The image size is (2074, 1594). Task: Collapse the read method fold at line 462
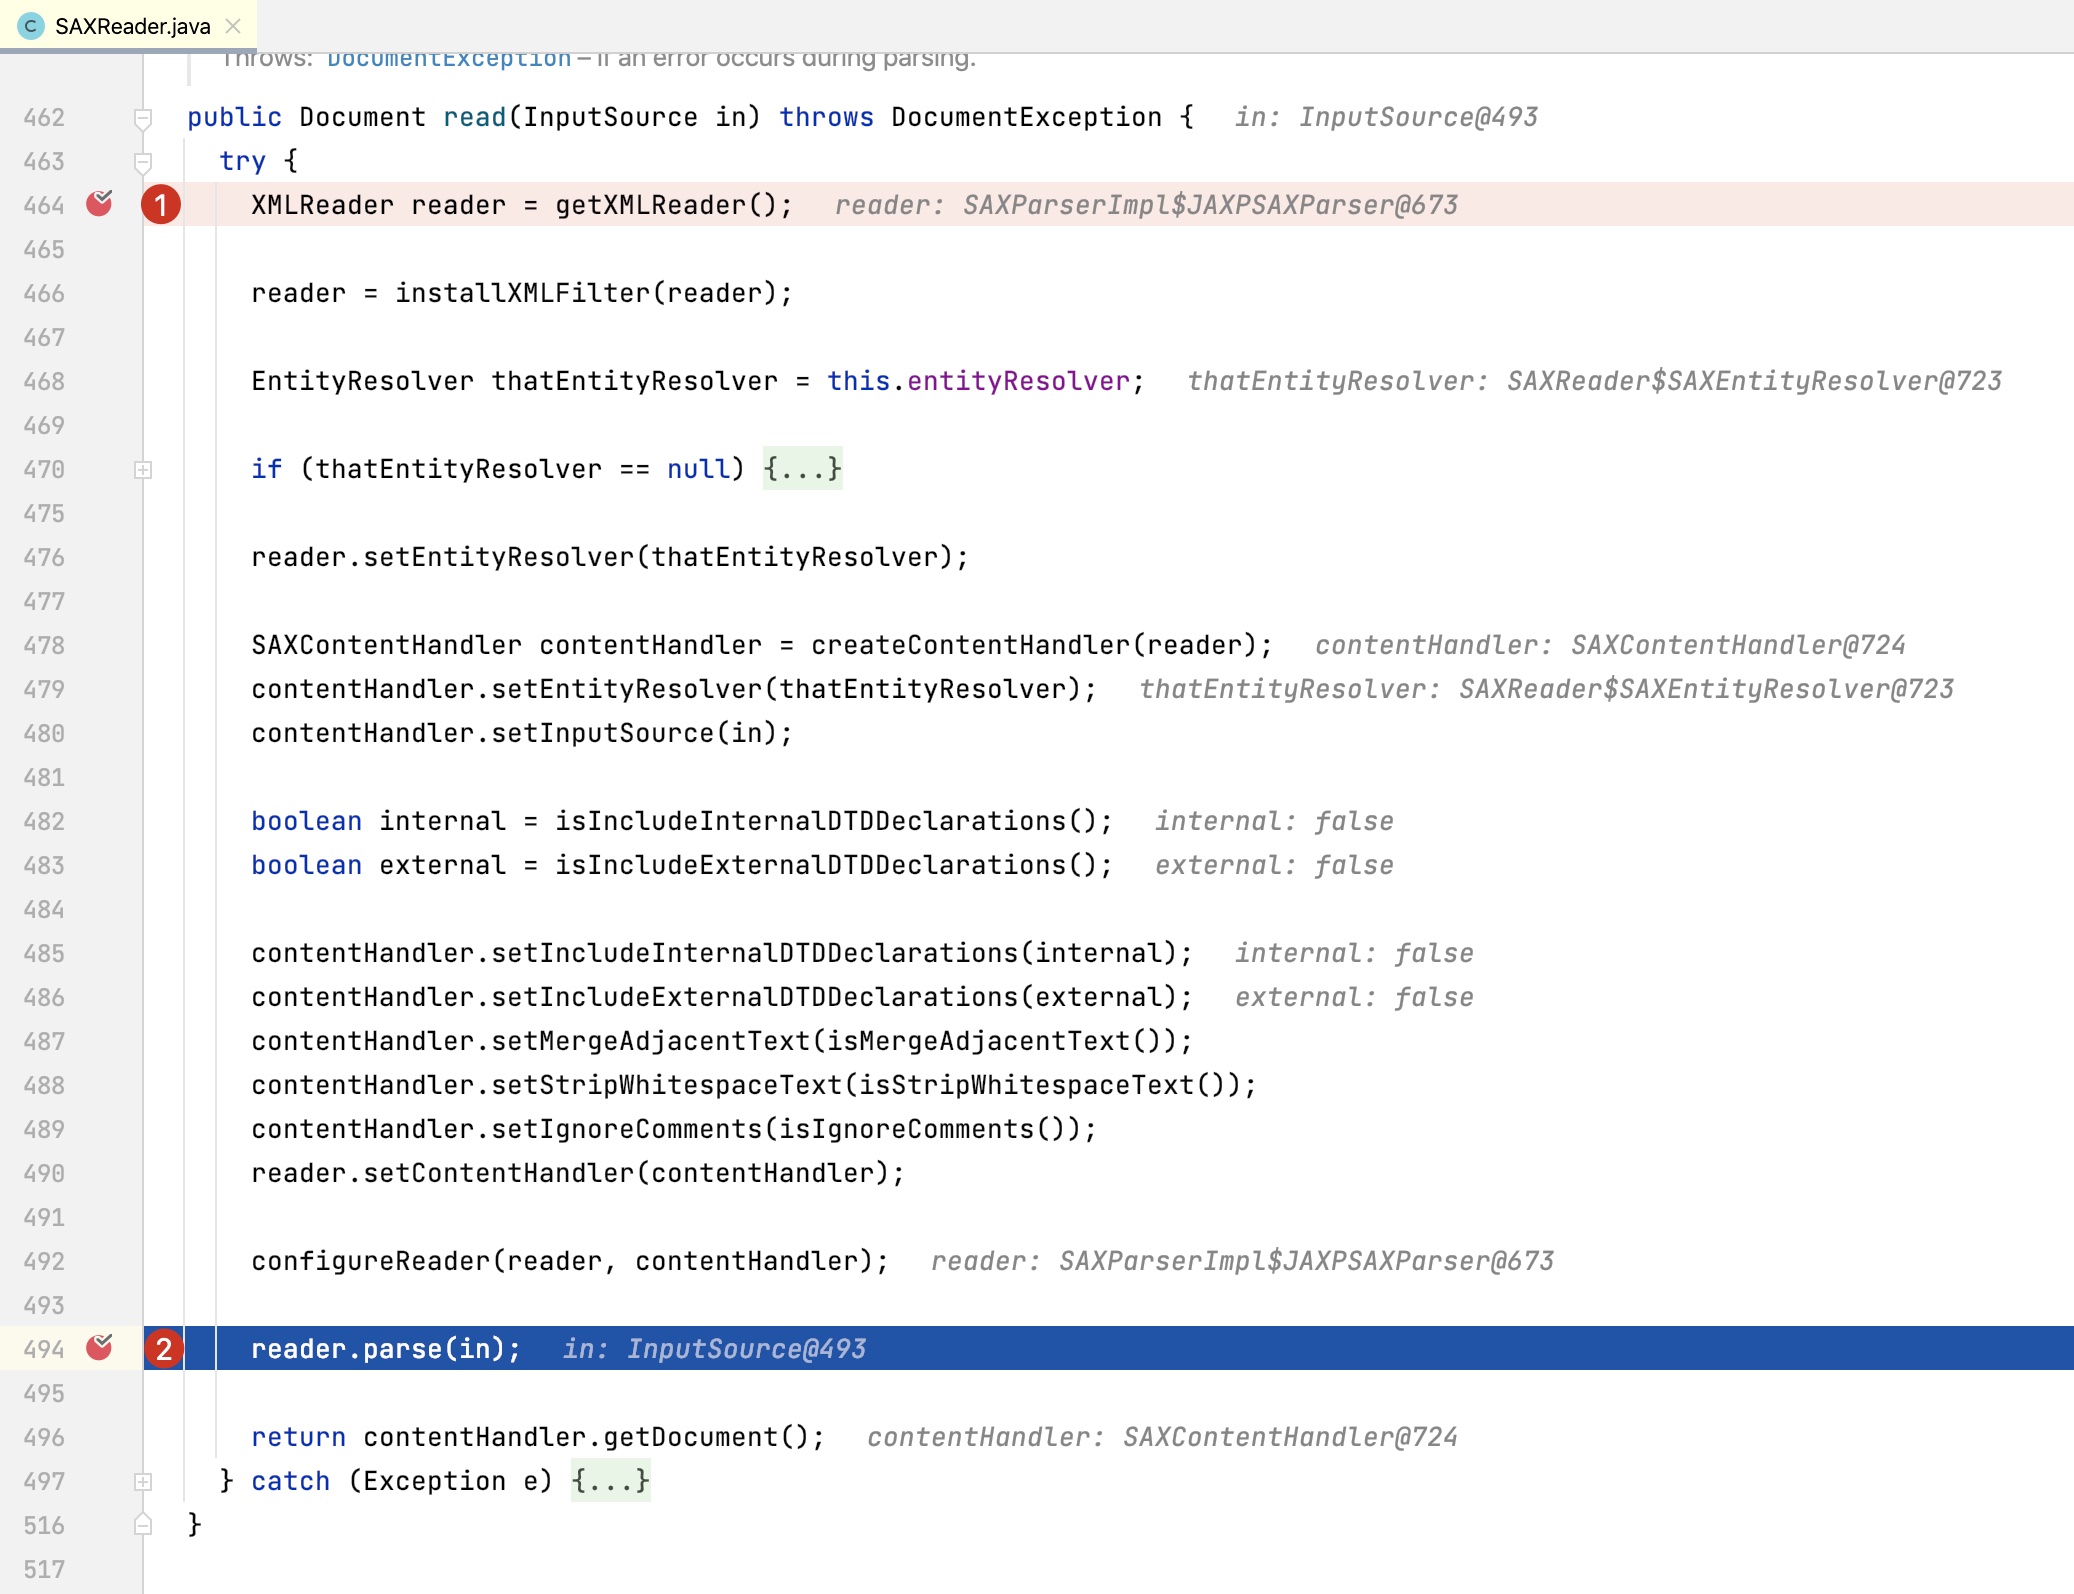pyautogui.click(x=143, y=118)
